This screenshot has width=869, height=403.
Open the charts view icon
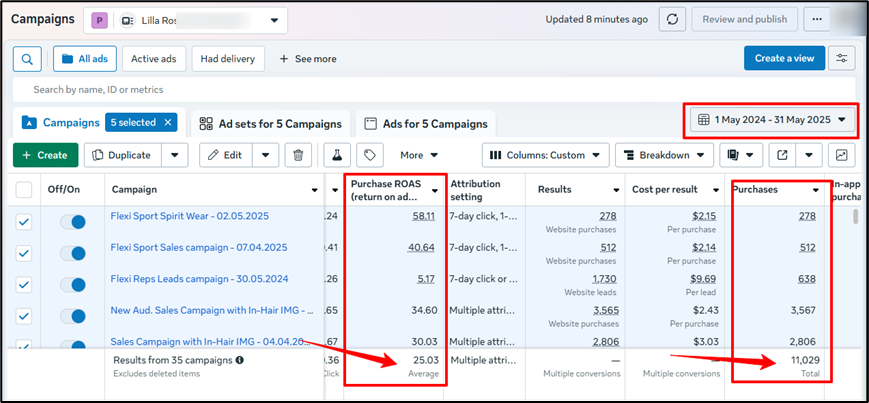(842, 155)
